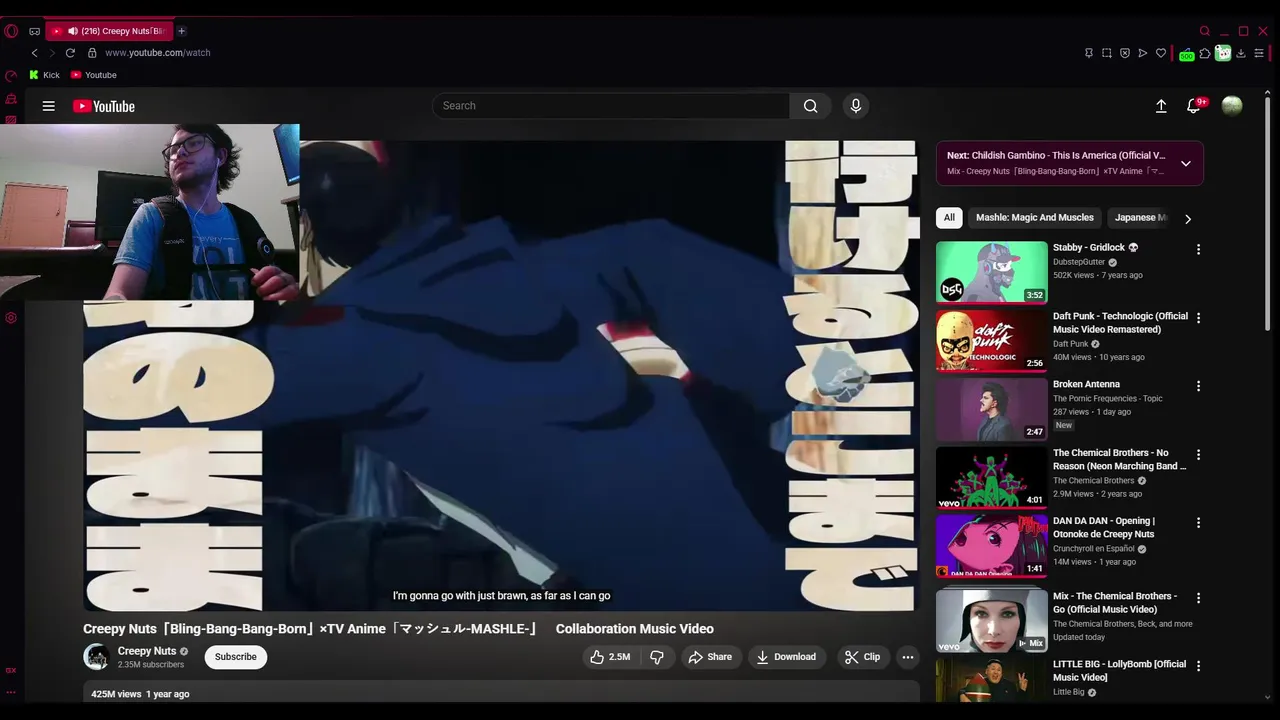Reload the current YouTube page
The image size is (1280, 720).
coord(70,53)
